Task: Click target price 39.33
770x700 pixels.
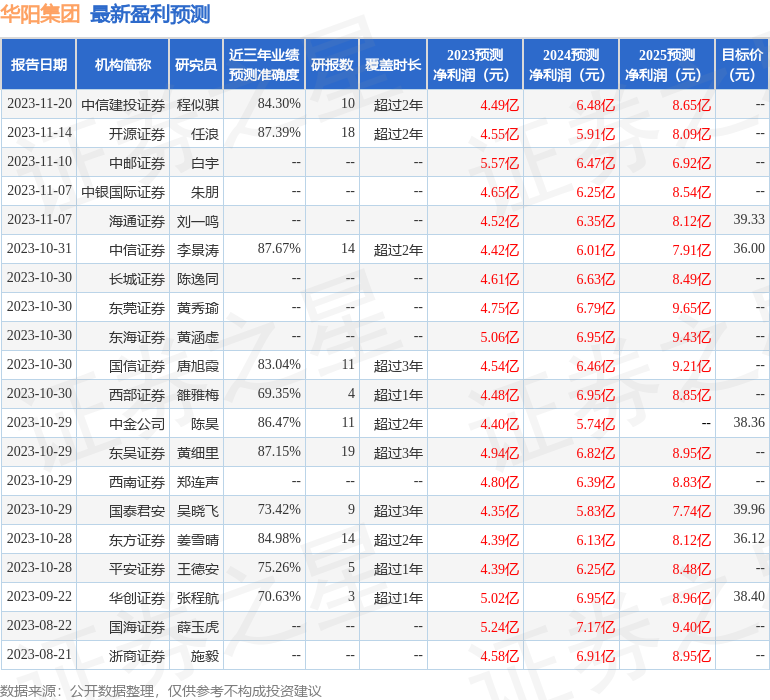Action: 749,220
